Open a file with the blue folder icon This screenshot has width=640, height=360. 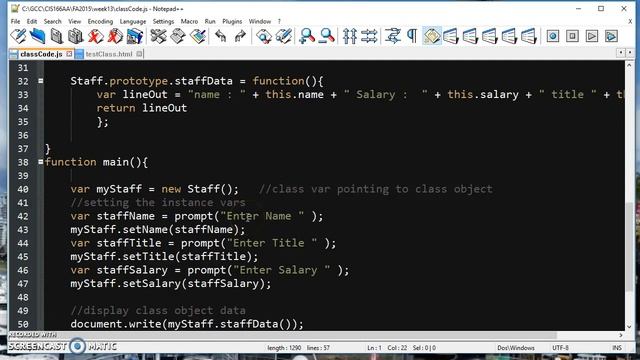(x=38, y=36)
